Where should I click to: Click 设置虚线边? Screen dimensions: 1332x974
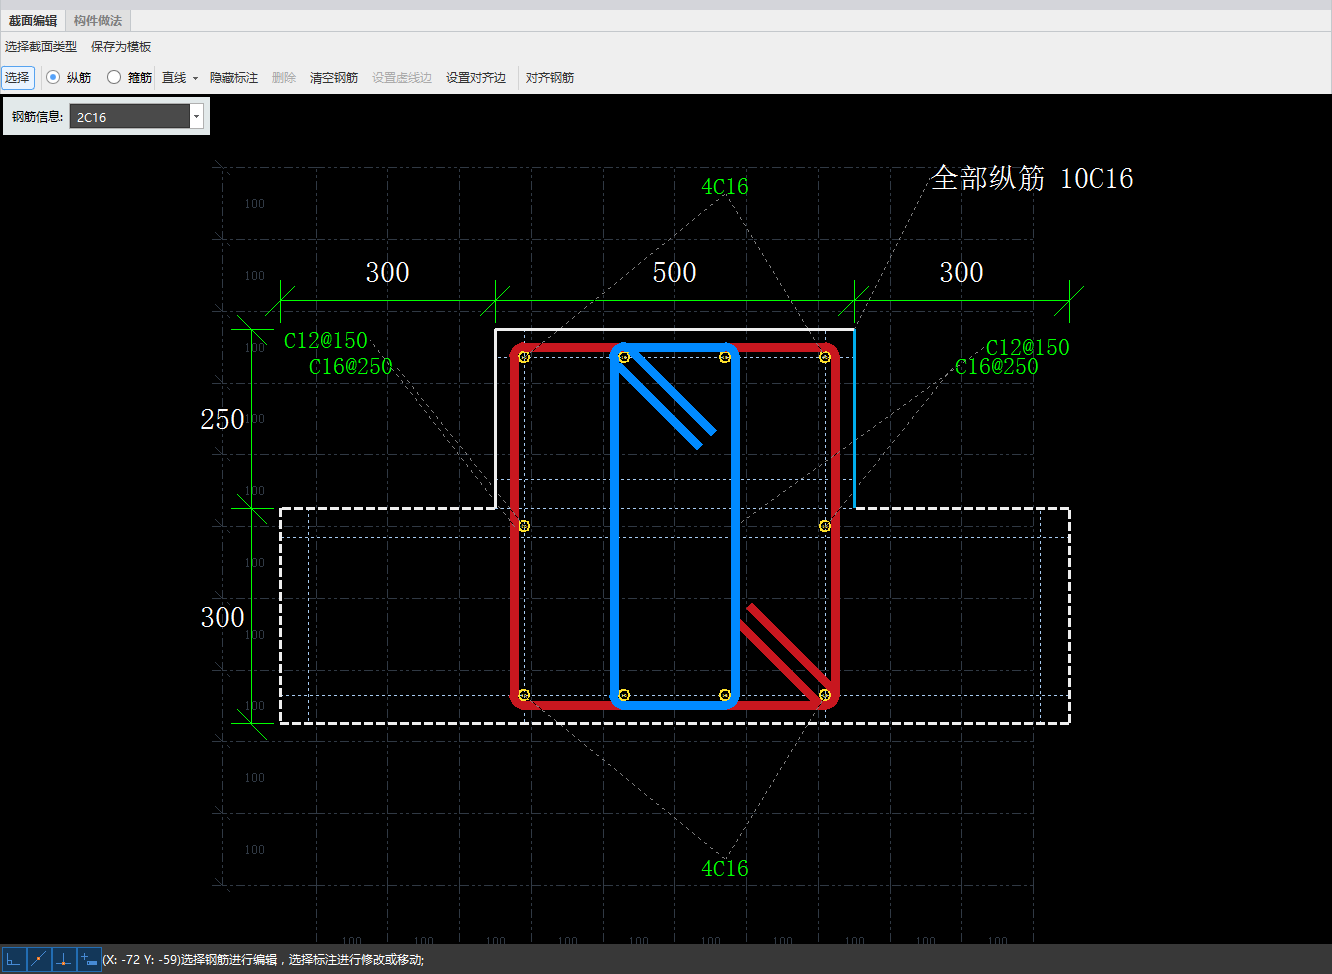402,77
